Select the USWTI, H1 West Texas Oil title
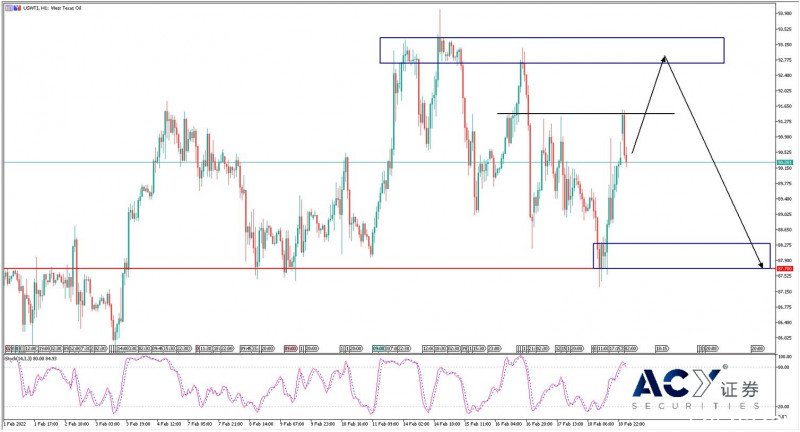 pyautogui.click(x=53, y=8)
